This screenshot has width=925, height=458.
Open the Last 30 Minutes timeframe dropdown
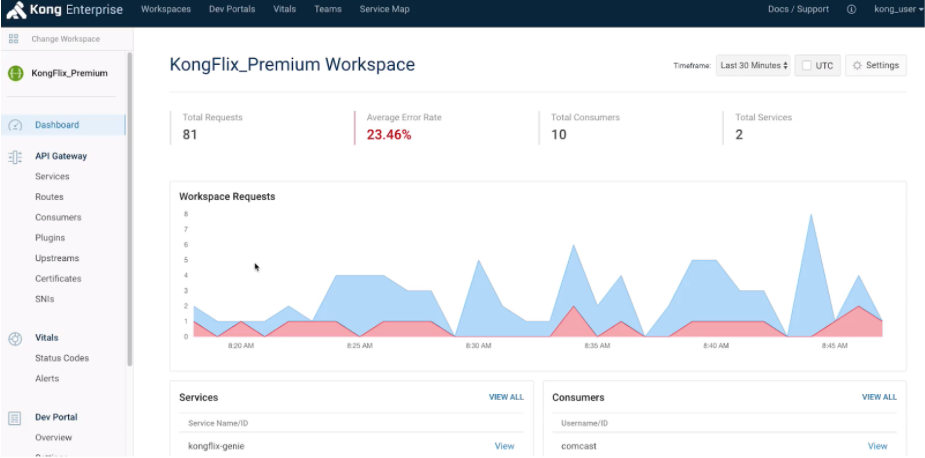click(x=752, y=66)
